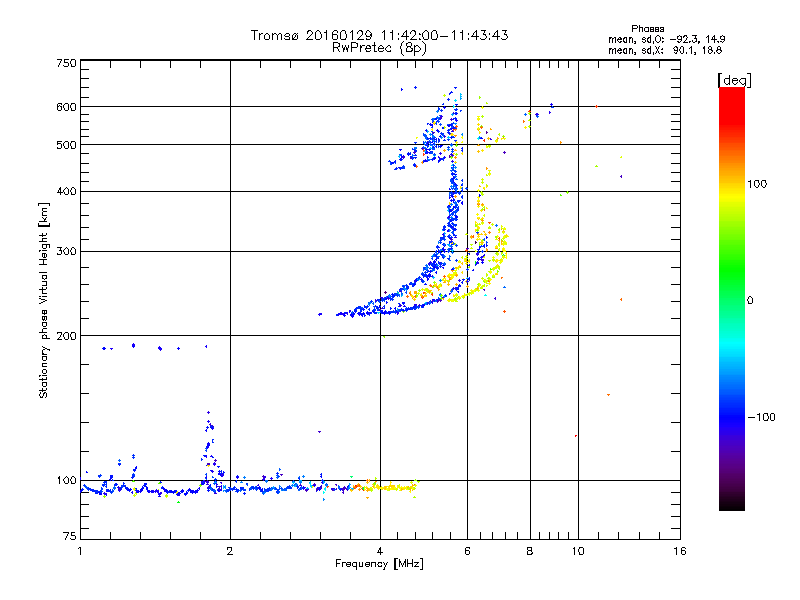Click the yellow E-layer trace near 4.3 MHz
Screen dimensions: 800x600
(x=390, y=487)
